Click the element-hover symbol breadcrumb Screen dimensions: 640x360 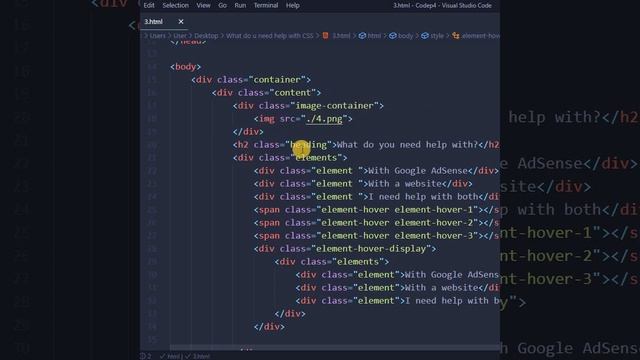476,36
